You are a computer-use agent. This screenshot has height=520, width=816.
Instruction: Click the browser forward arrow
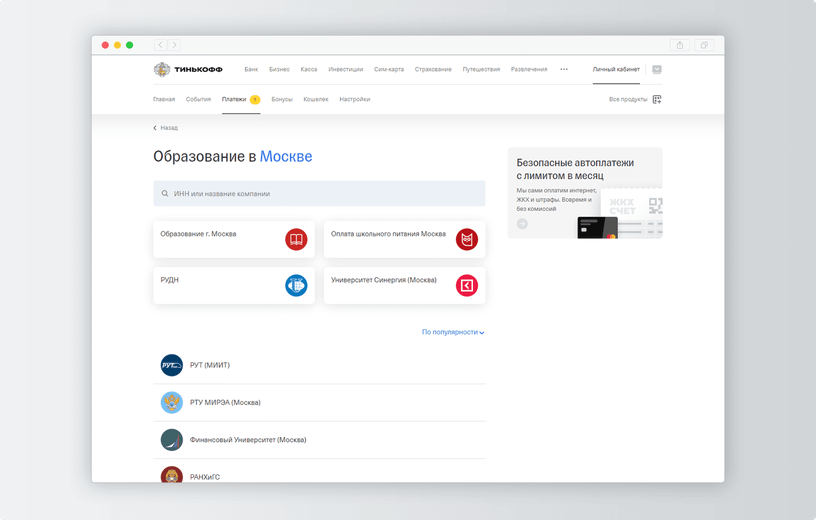[174, 45]
